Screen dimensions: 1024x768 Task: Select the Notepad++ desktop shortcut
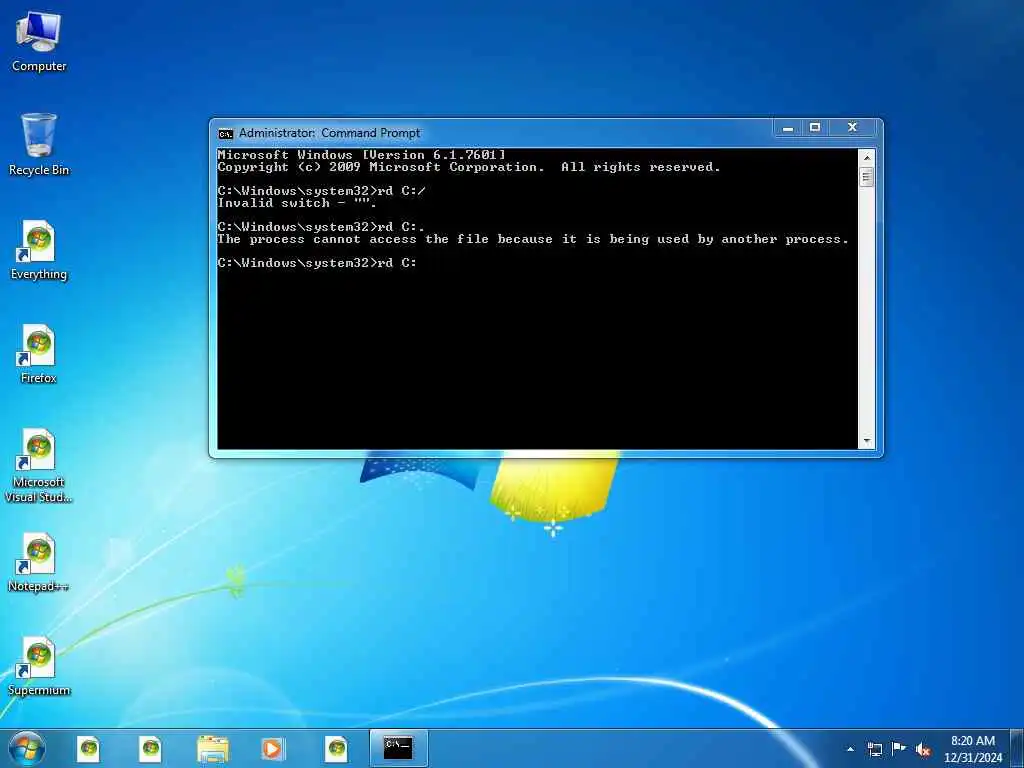tap(39, 562)
